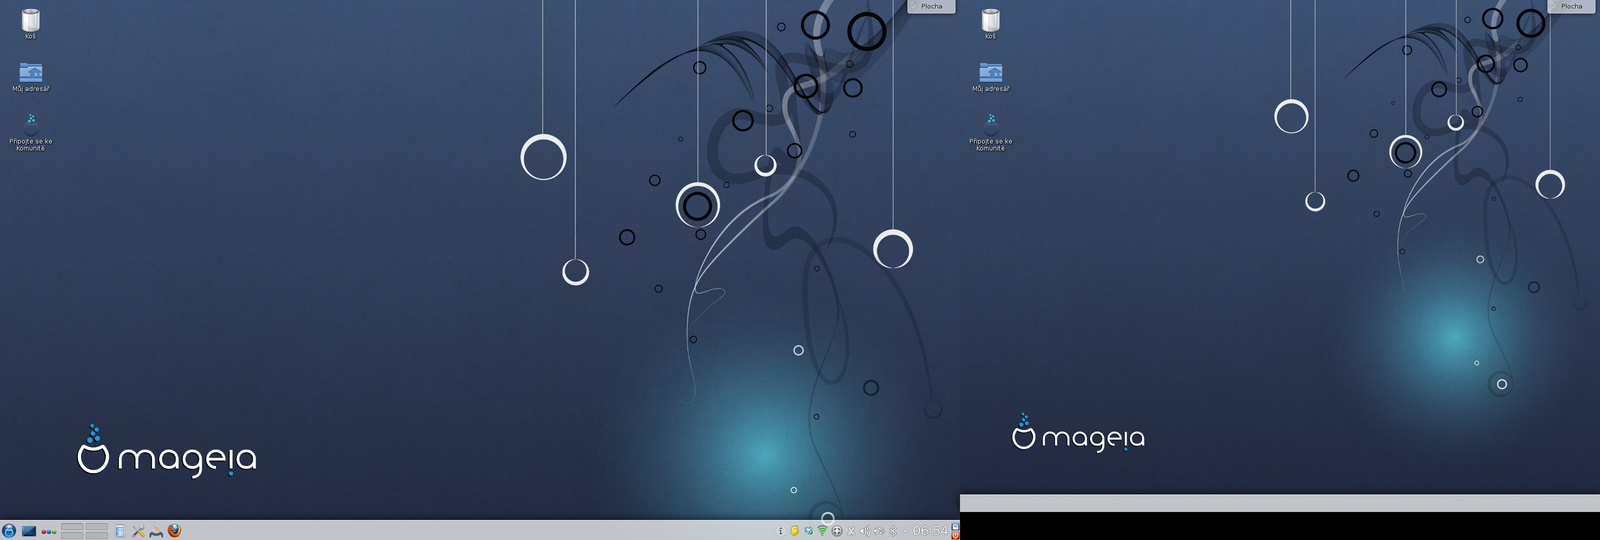Launch the file manager from the panel
Screen dimensions: 1600x540
[120, 531]
